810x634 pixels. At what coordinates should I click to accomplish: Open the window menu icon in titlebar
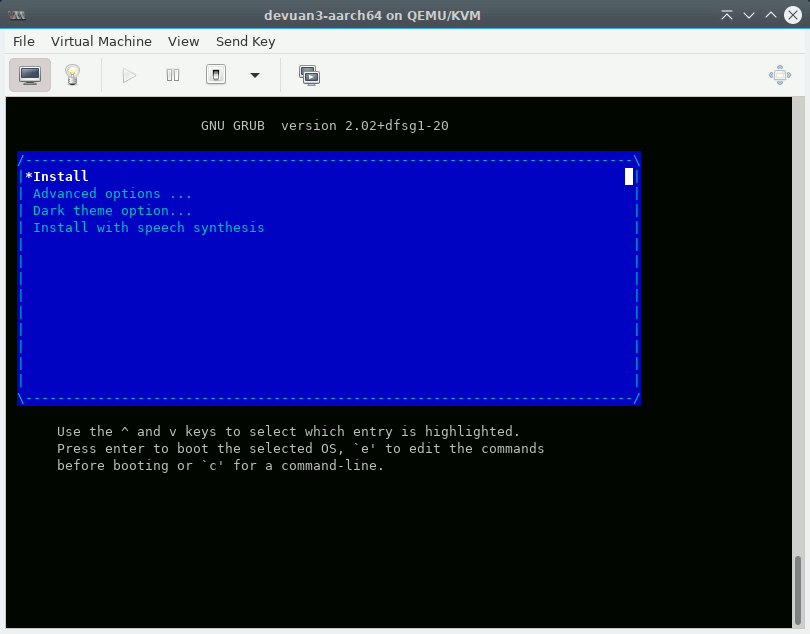tap(17, 15)
